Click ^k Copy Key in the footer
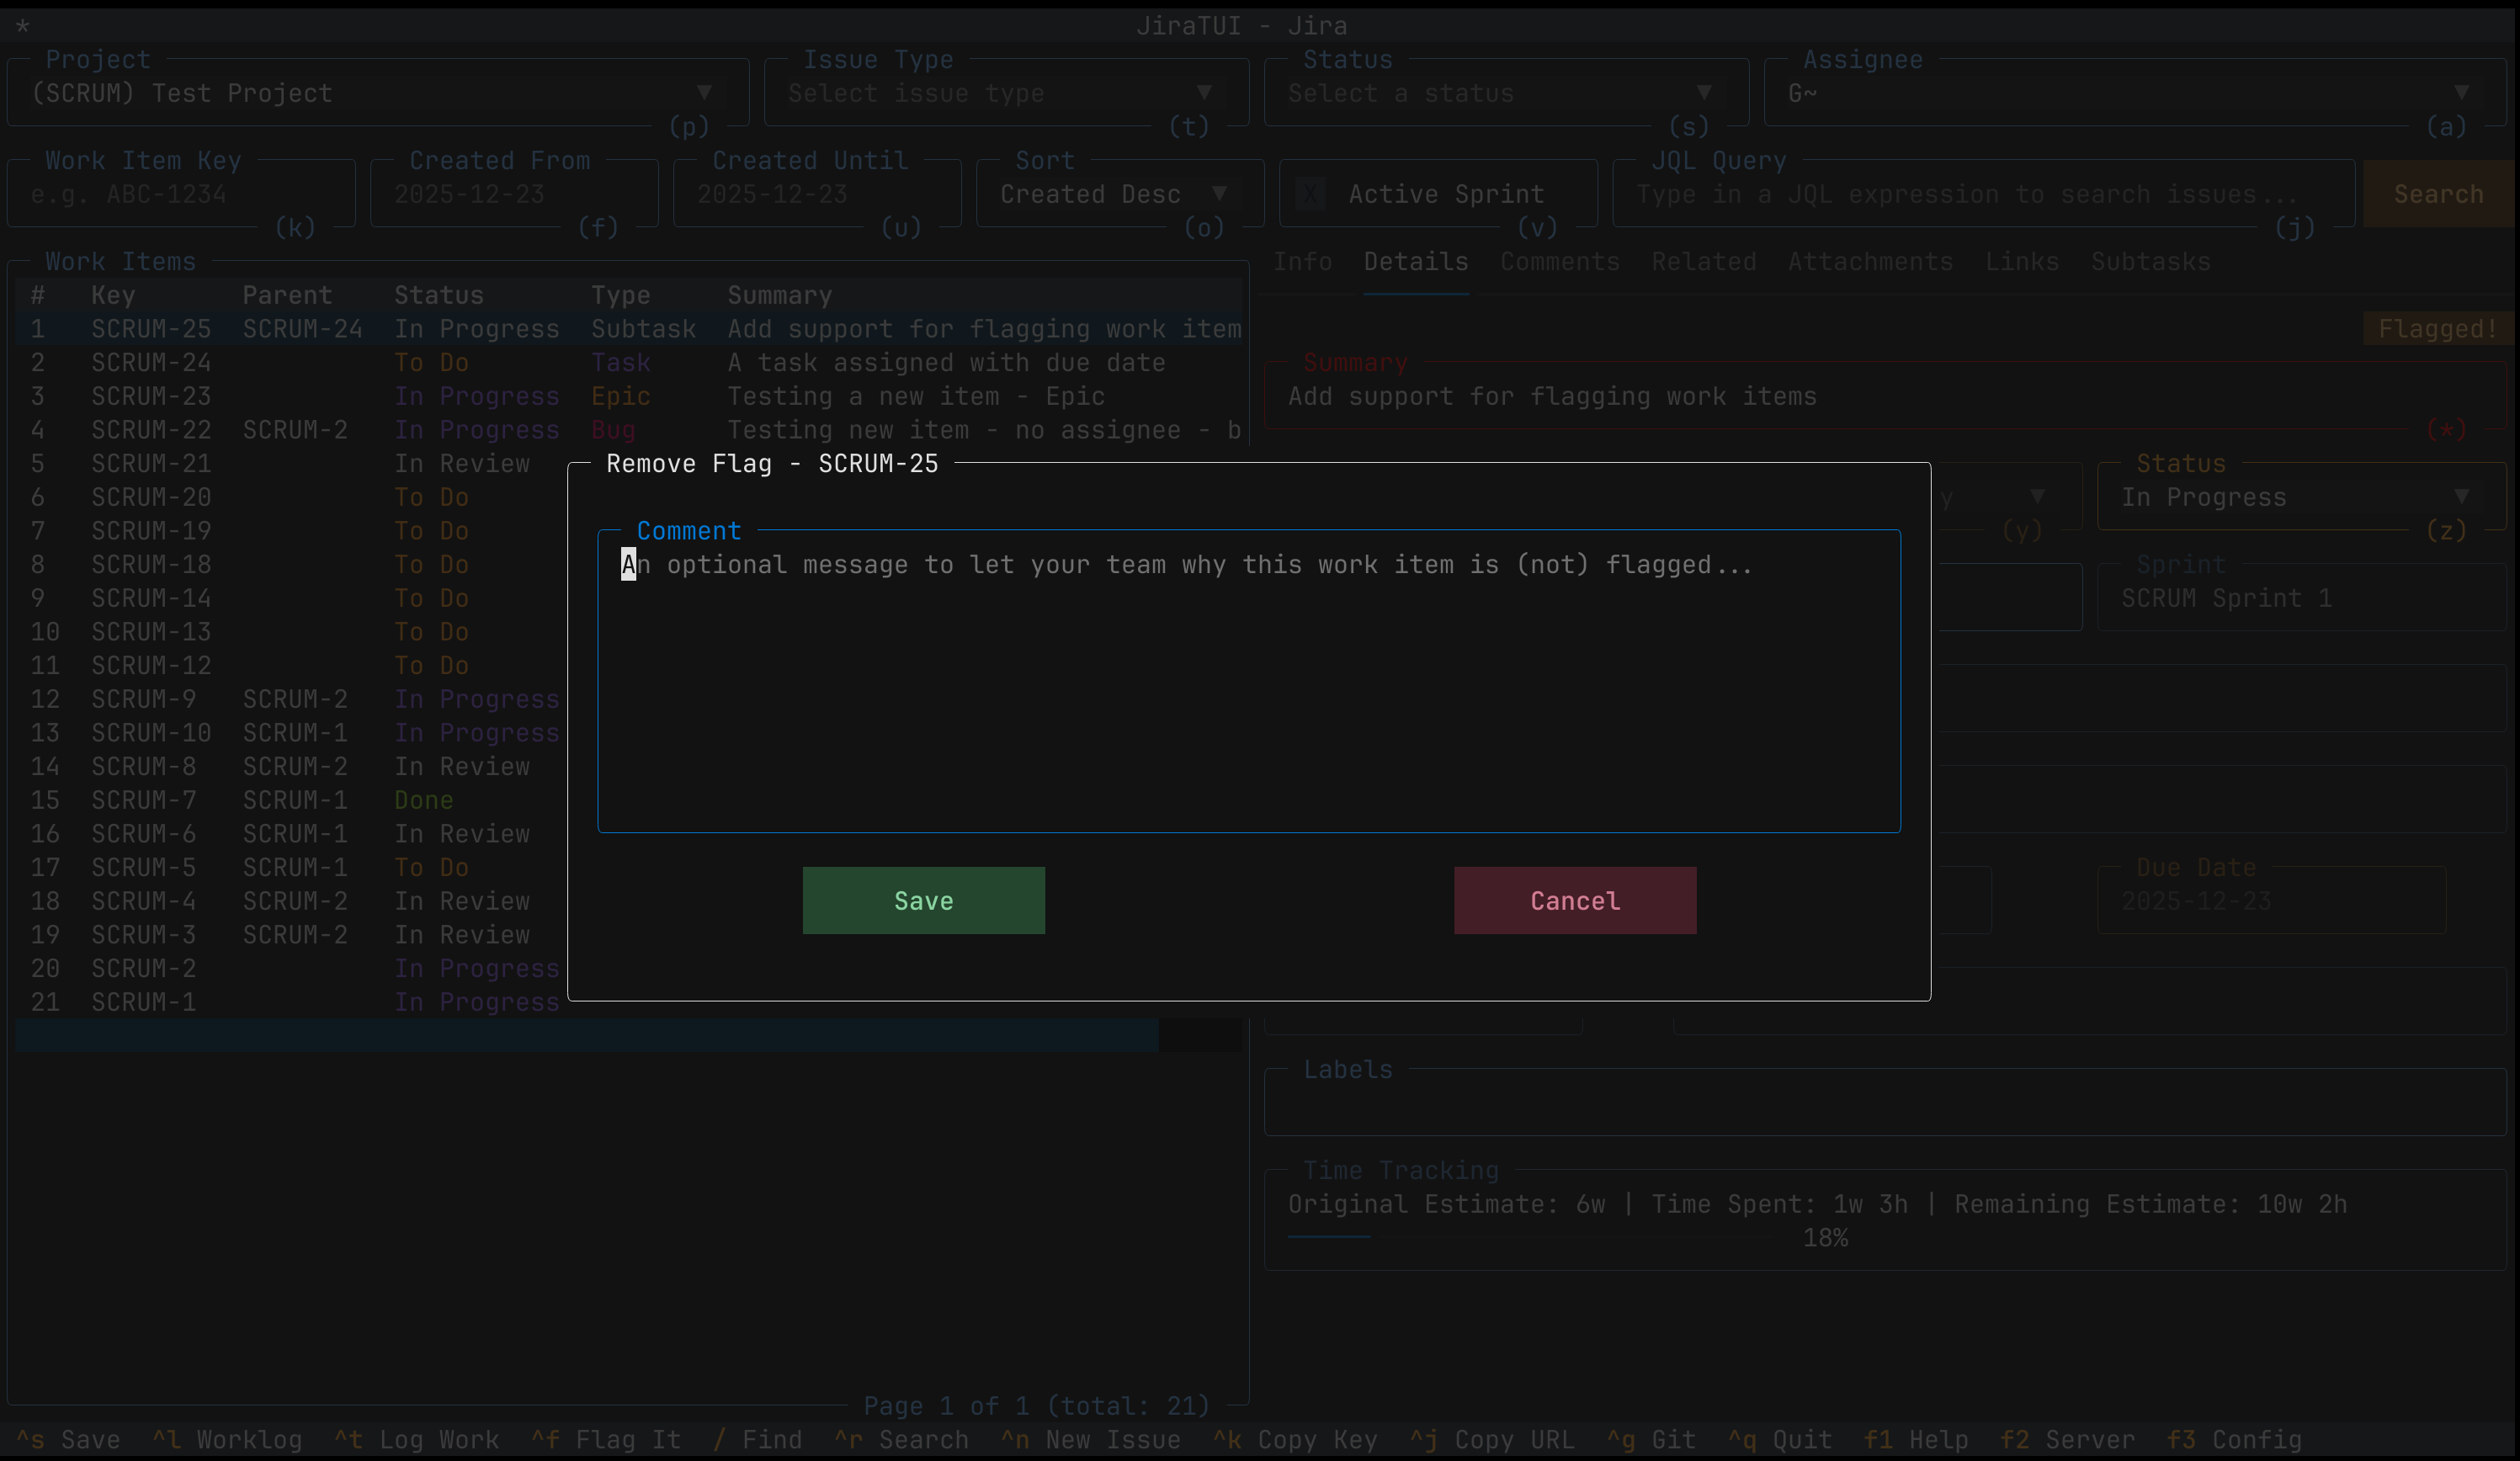The image size is (2520, 1461). 1295,1440
